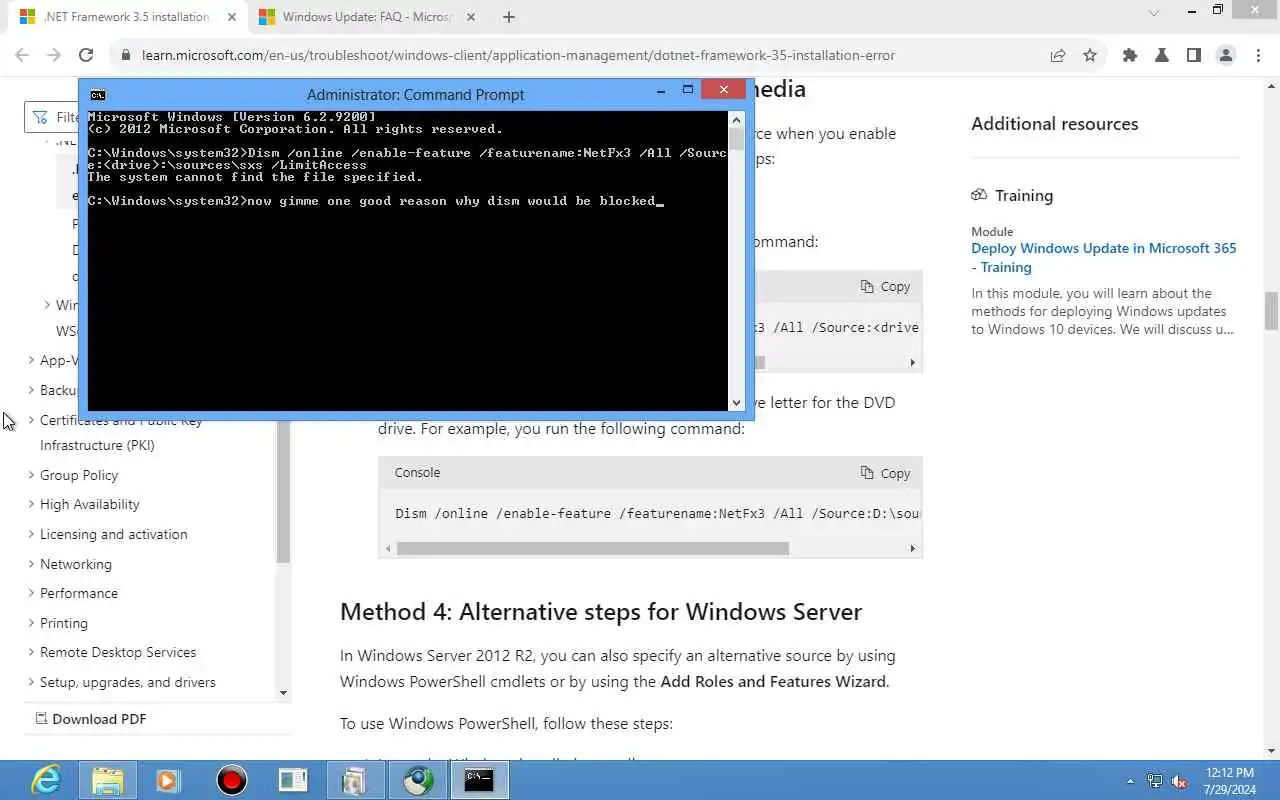
Task: Click the filter by title box
Action: [52, 117]
